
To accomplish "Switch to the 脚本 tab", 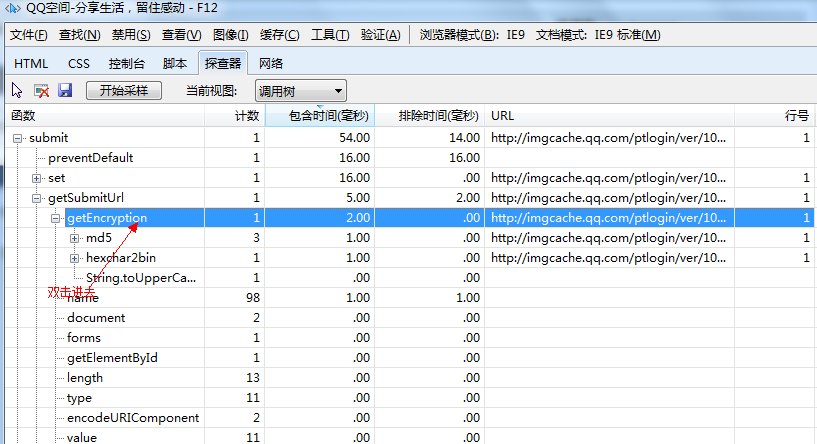I will [175, 64].
